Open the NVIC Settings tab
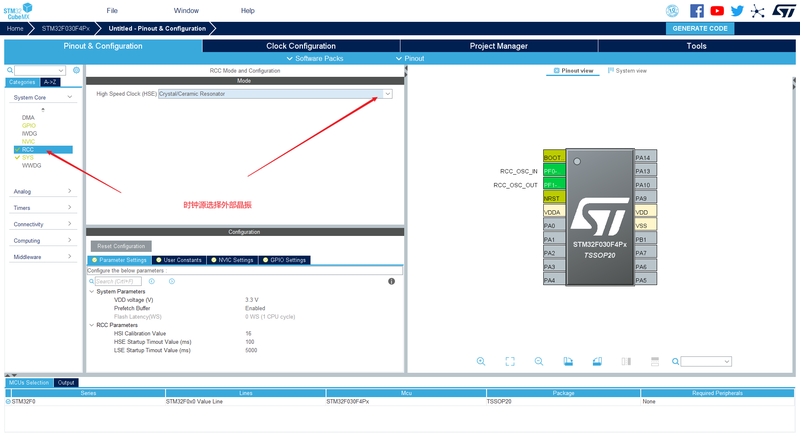Screen dimensions: 800x437 point(233,260)
